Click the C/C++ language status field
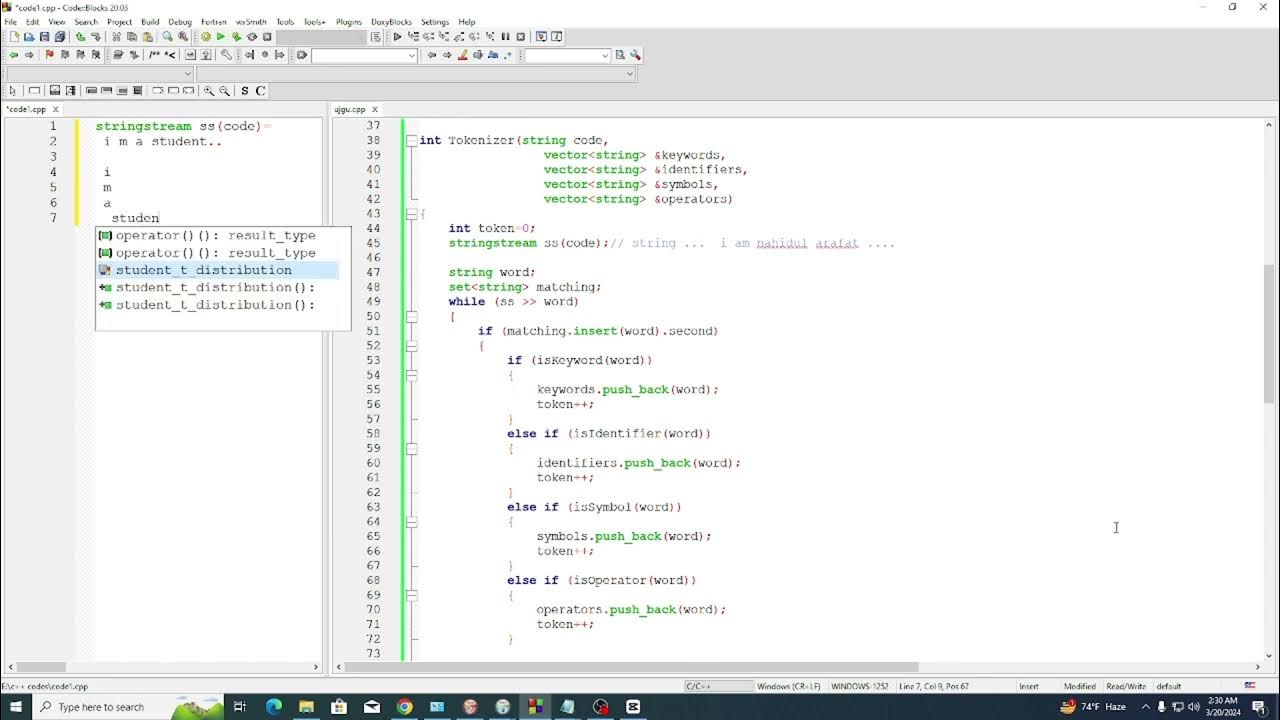 coord(718,686)
